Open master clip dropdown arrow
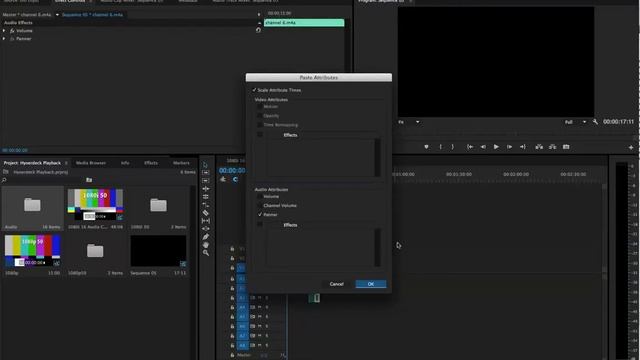This screenshot has height=360, width=640. click(x=57, y=15)
